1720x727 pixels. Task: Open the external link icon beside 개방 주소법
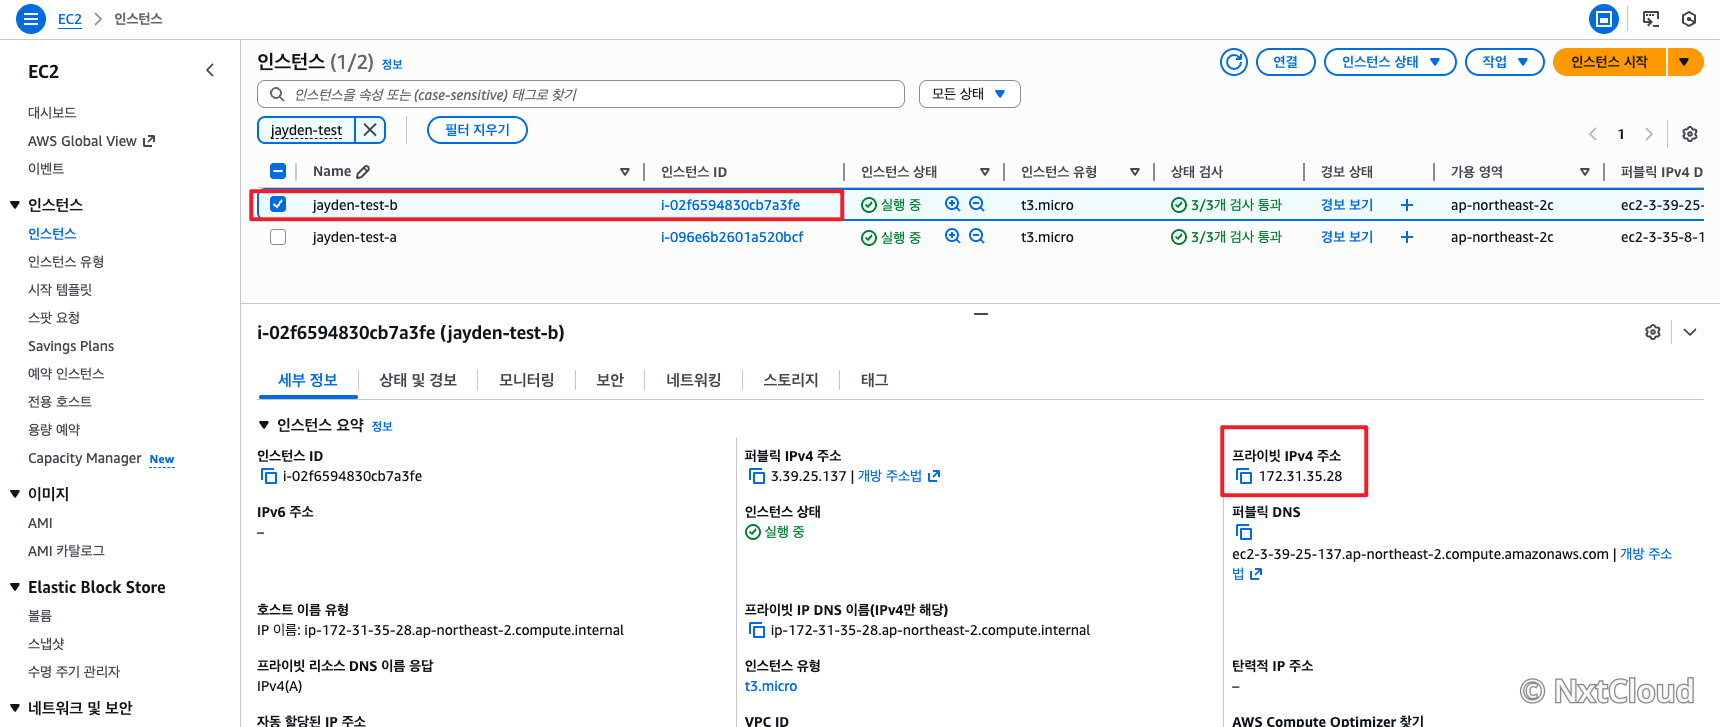tap(934, 476)
